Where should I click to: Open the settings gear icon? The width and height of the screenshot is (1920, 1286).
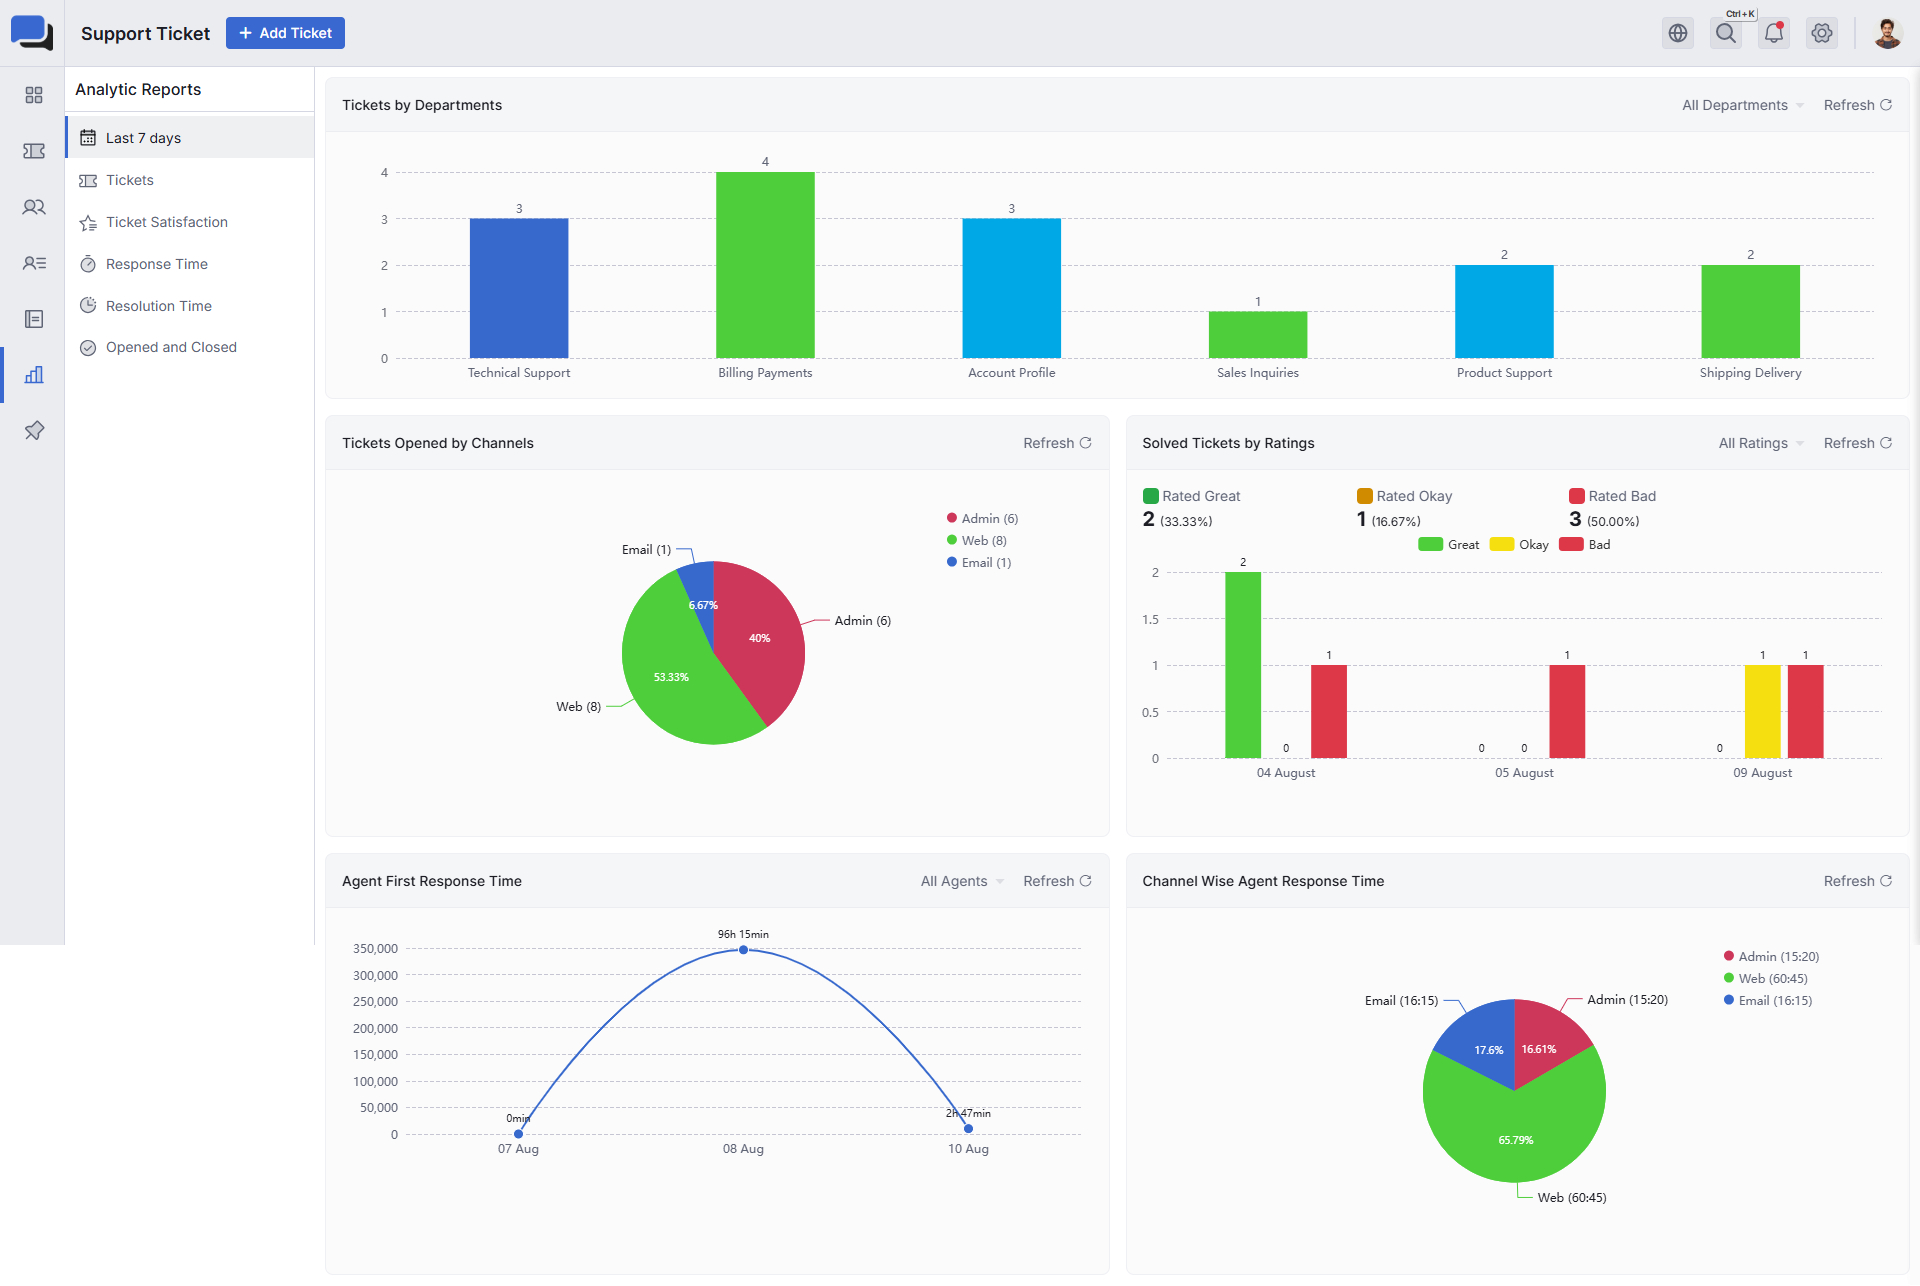tap(1822, 33)
